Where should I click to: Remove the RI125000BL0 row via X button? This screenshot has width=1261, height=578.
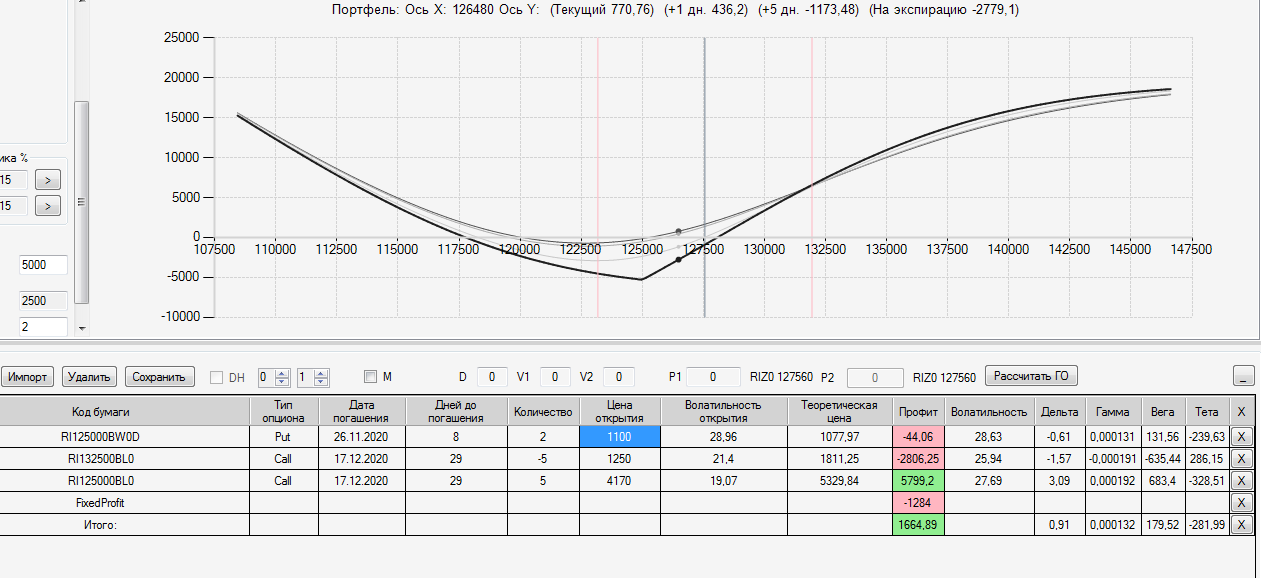[x=1241, y=480]
